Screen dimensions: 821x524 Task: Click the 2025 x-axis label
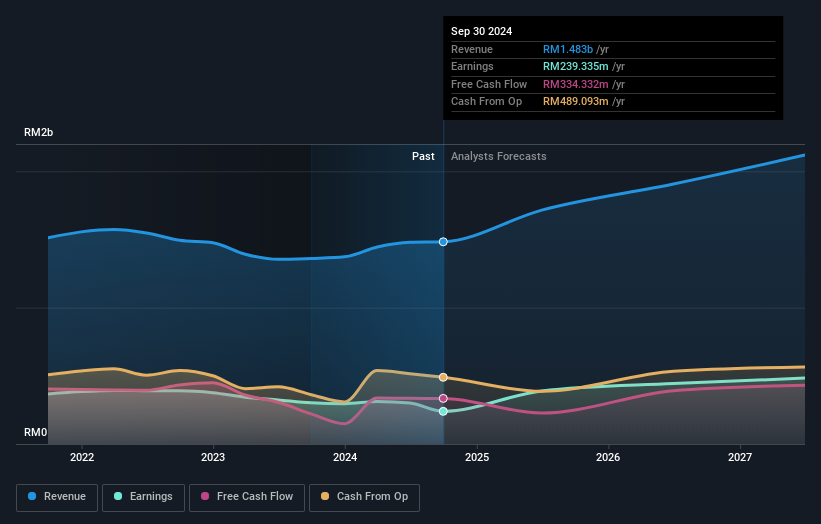(477, 458)
